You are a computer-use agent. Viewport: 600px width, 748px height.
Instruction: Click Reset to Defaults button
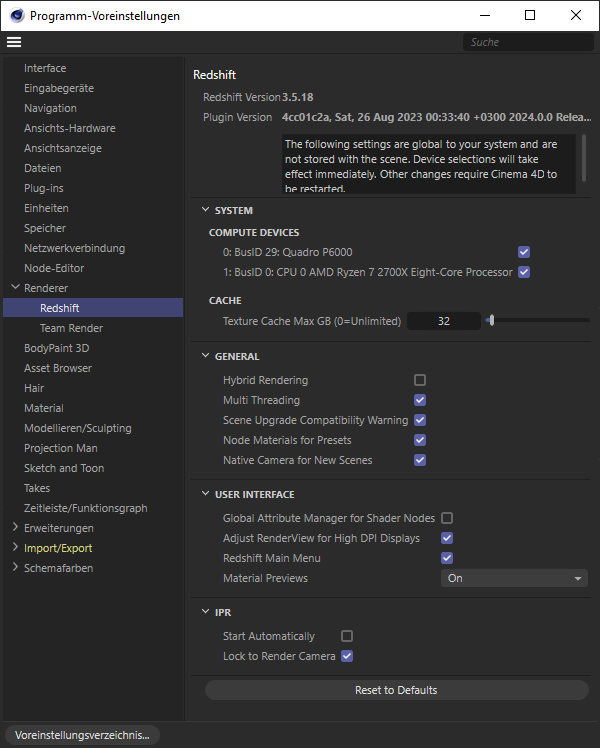click(x=396, y=690)
